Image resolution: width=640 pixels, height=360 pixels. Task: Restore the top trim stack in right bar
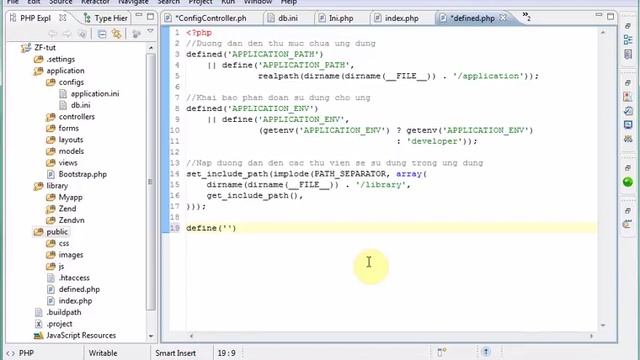[628, 26]
